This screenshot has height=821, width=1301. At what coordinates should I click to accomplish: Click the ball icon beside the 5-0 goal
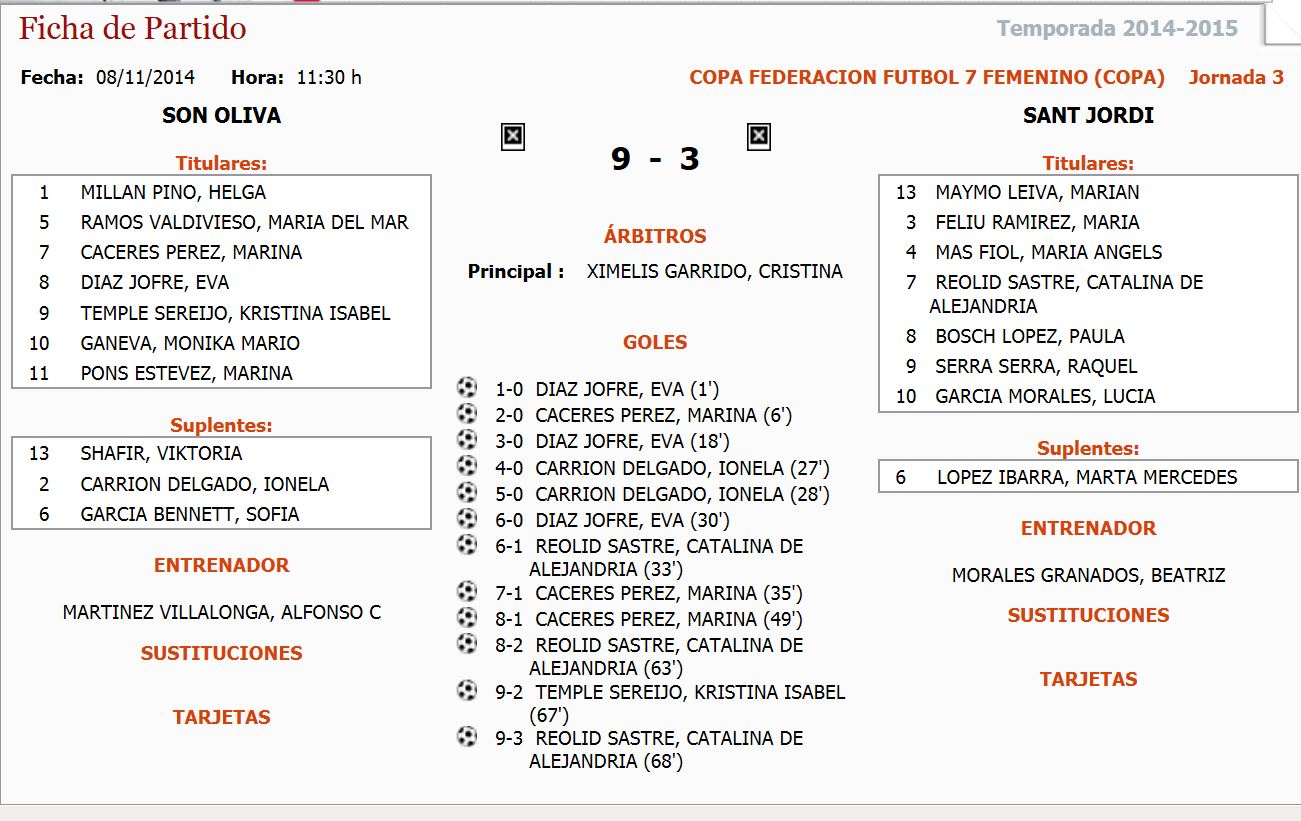click(x=467, y=492)
